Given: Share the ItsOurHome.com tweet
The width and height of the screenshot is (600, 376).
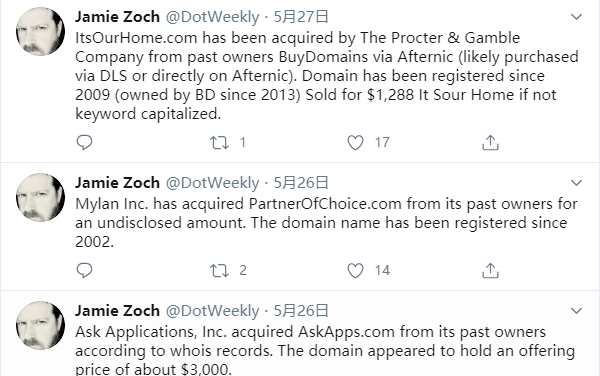Looking at the screenshot, I should 490,143.
